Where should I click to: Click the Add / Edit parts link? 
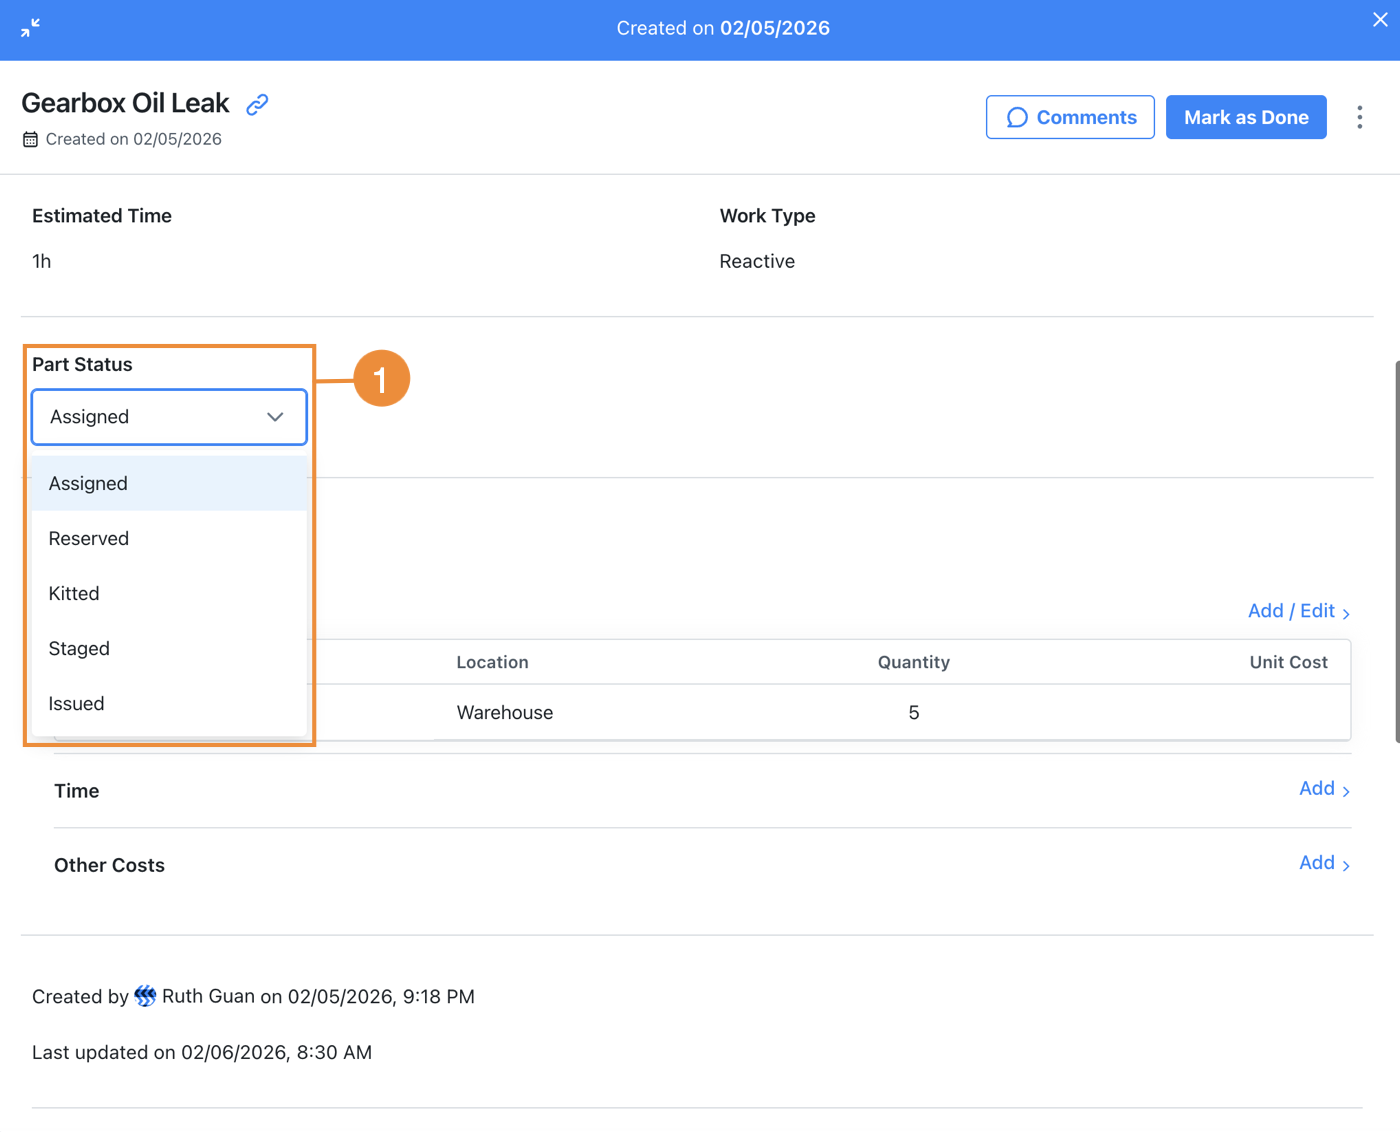1299,611
